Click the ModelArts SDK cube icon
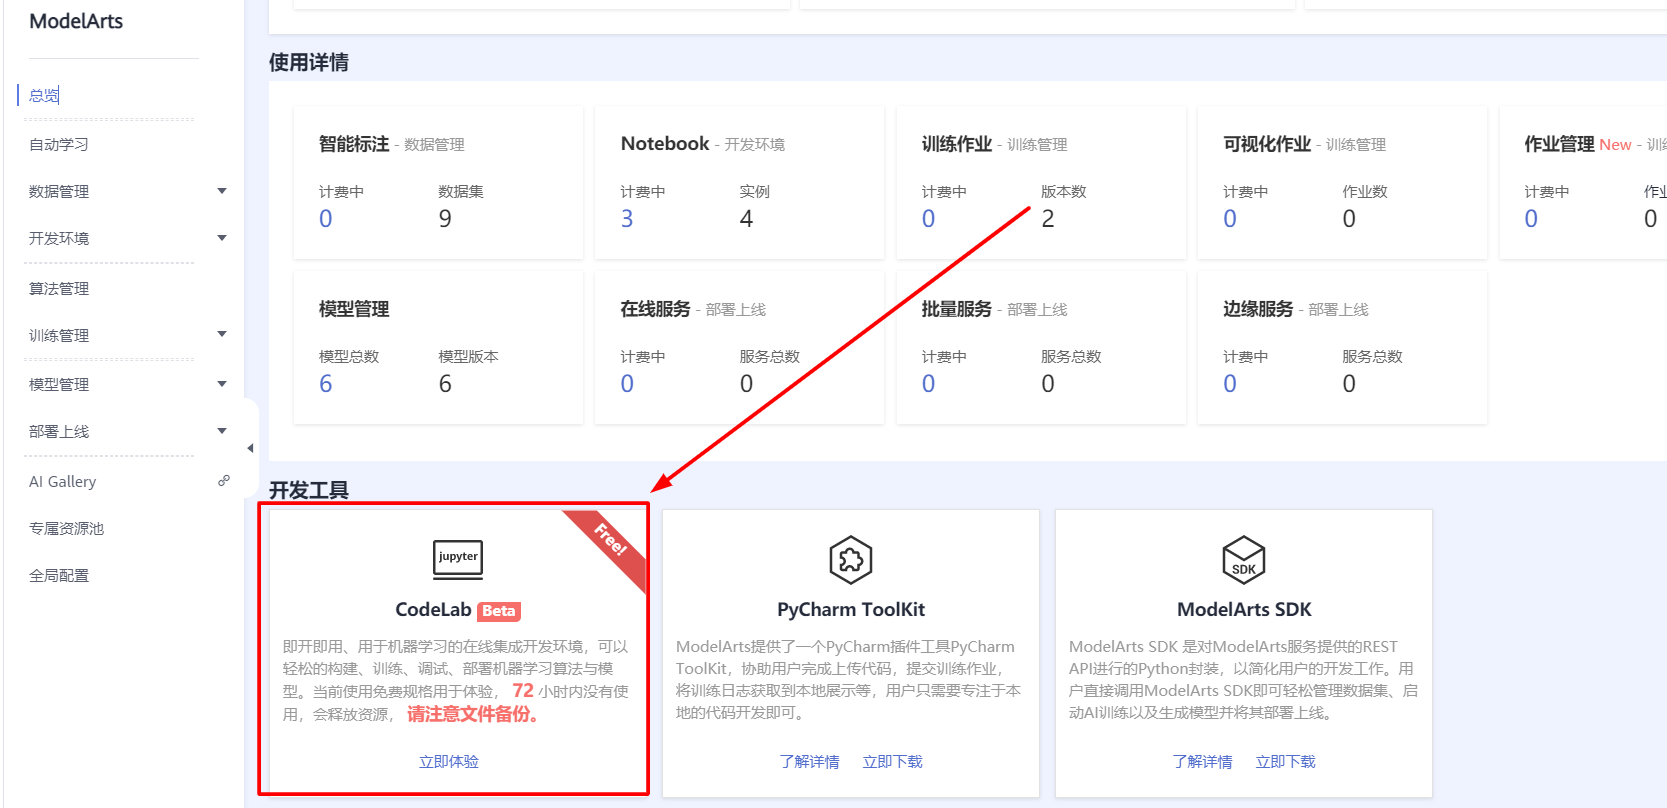 [1244, 560]
